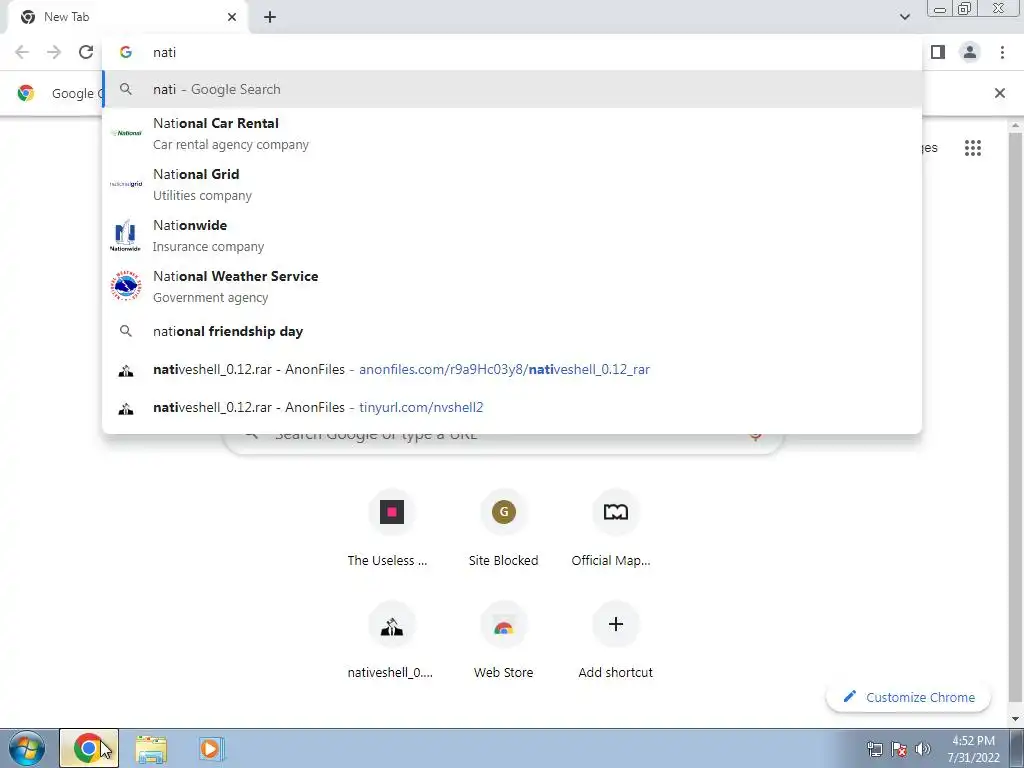Open the nativeshell_0.... shortcut tile
Viewport: 1024px width, 768px height.
pos(391,641)
